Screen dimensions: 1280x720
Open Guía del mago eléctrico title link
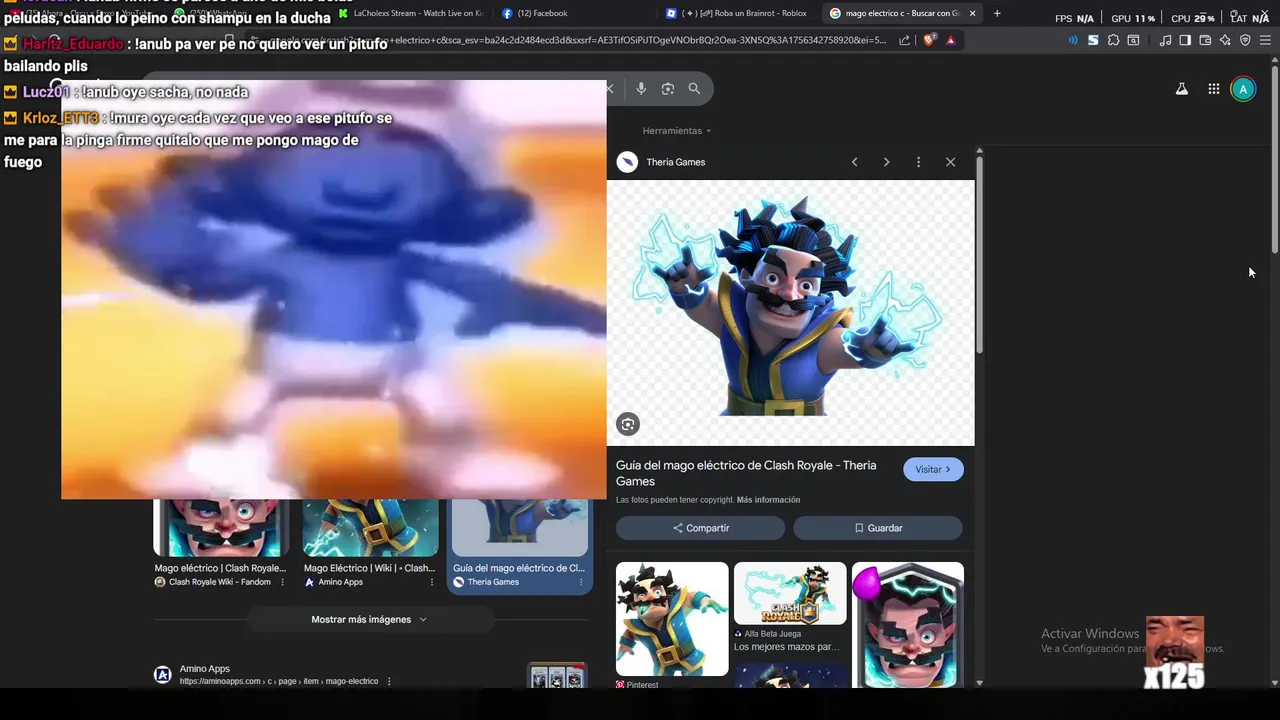pyautogui.click(x=746, y=473)
